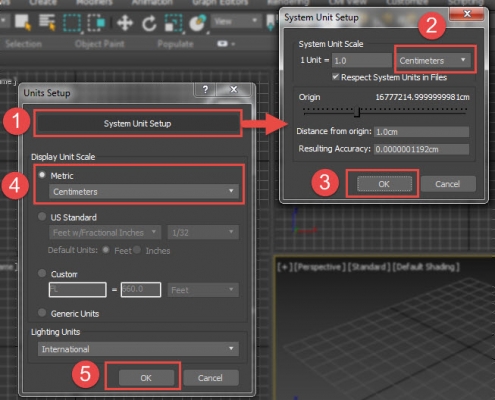Image resolution: width=495 pixels, height=400 pixels.
Task: Click the Lighting Units label
Action: point(55,332)
